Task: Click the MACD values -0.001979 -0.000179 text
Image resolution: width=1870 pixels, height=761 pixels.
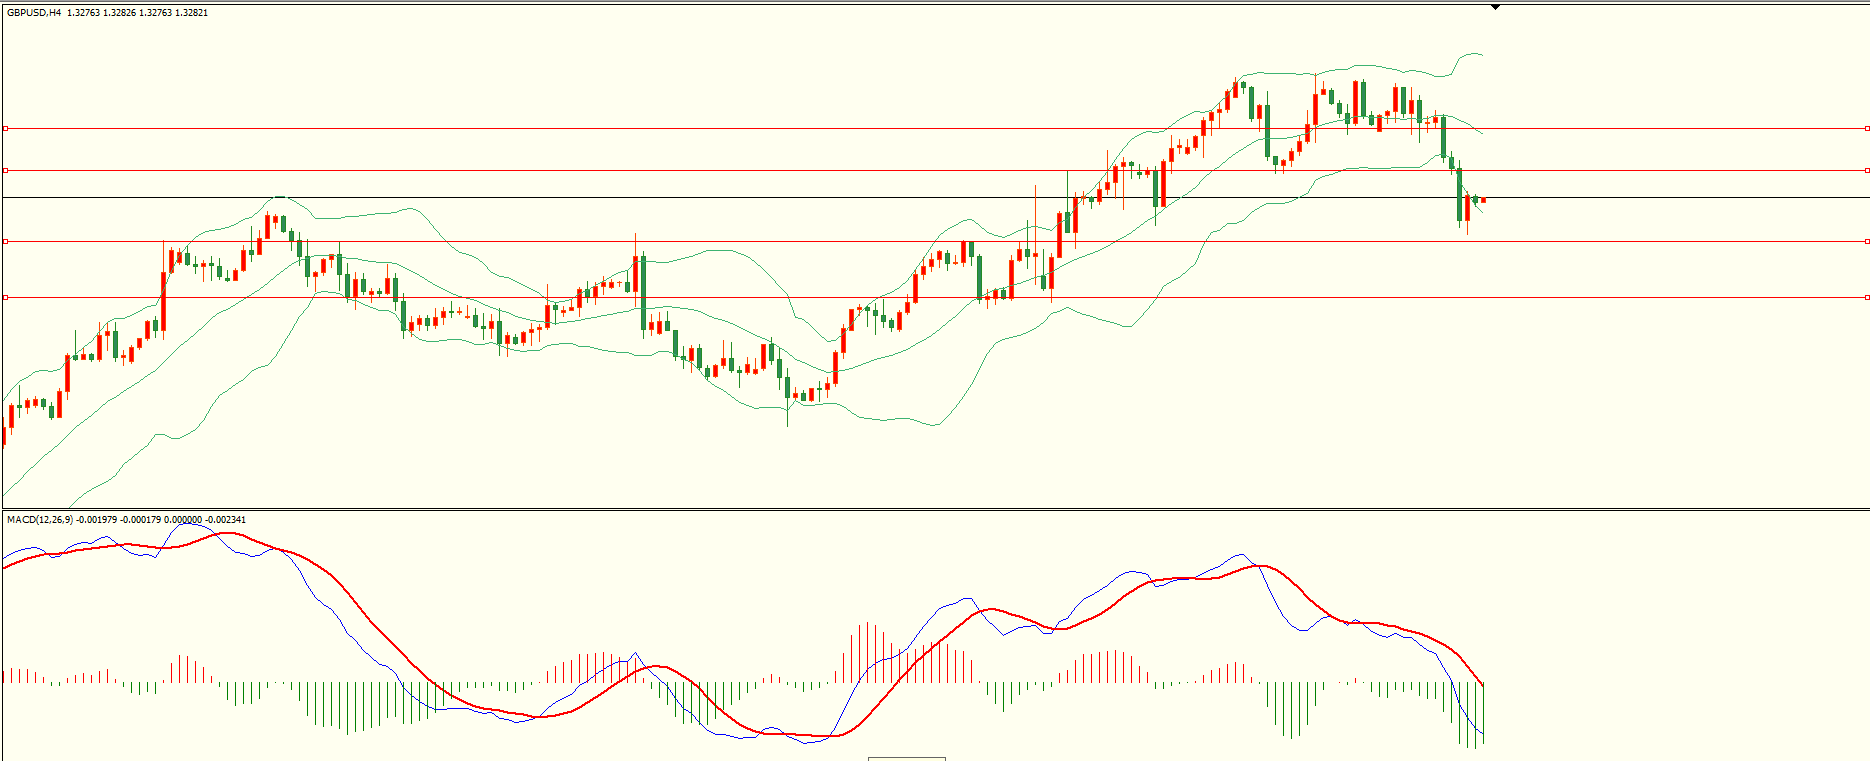Action: coord(119,520)
